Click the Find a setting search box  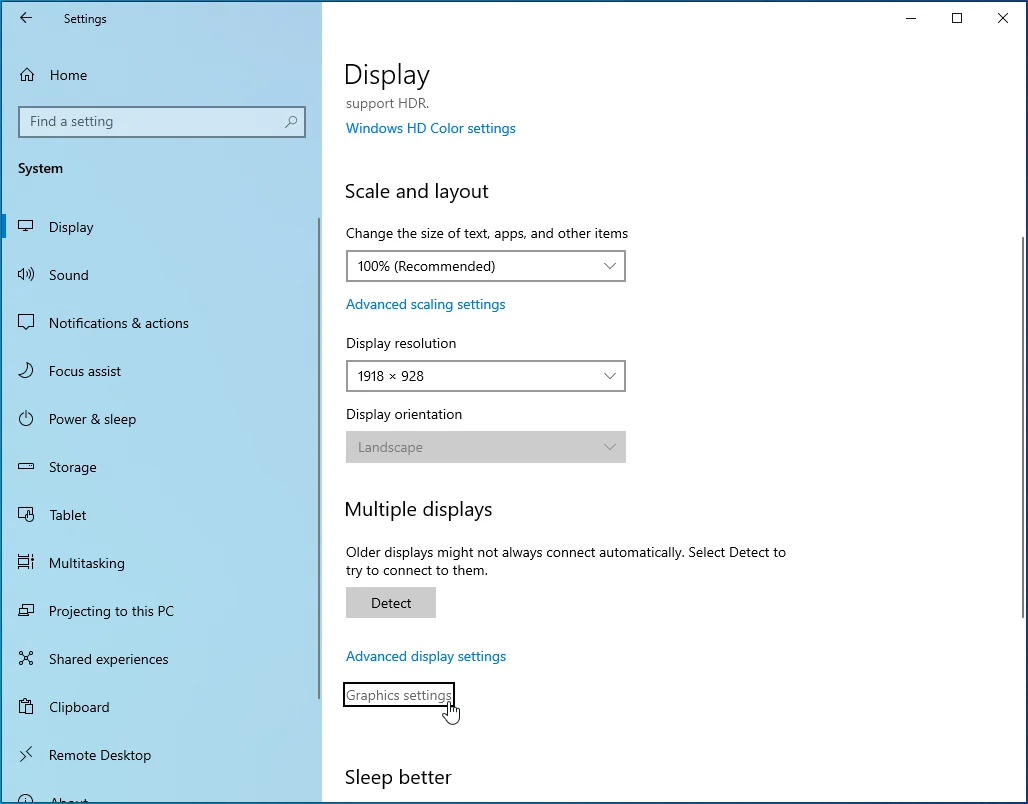[x=162, y=122]
